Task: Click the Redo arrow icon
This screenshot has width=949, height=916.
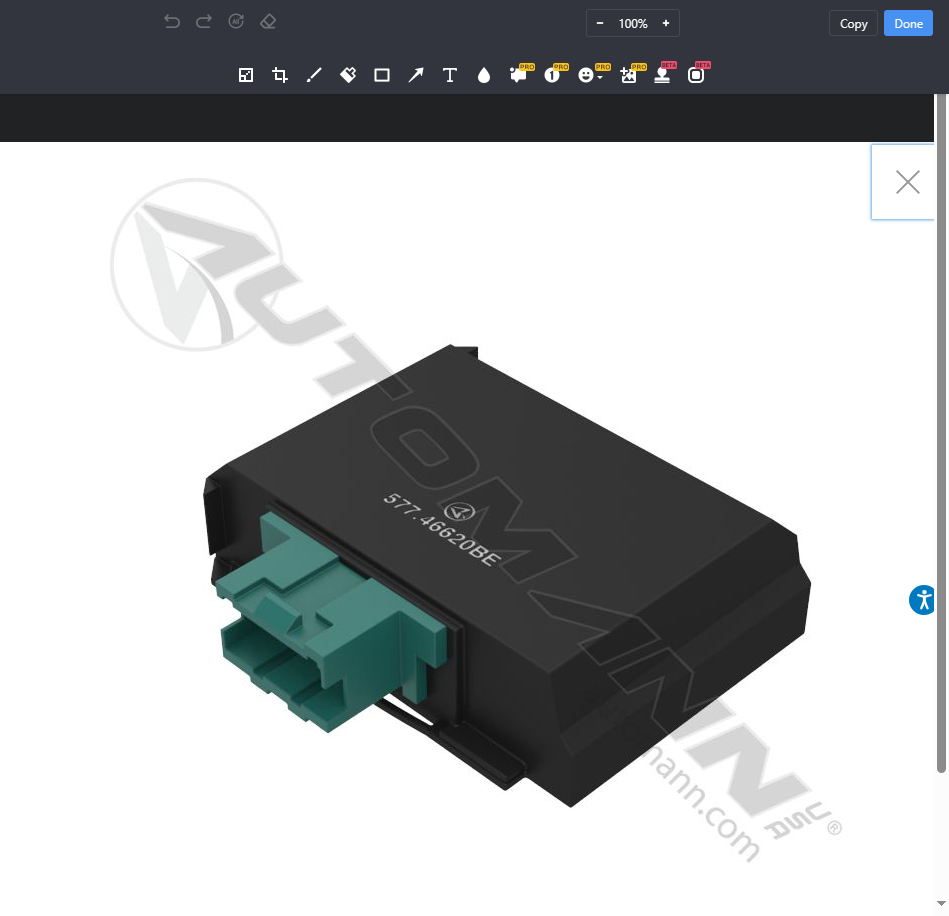Action: click(204, 22)
